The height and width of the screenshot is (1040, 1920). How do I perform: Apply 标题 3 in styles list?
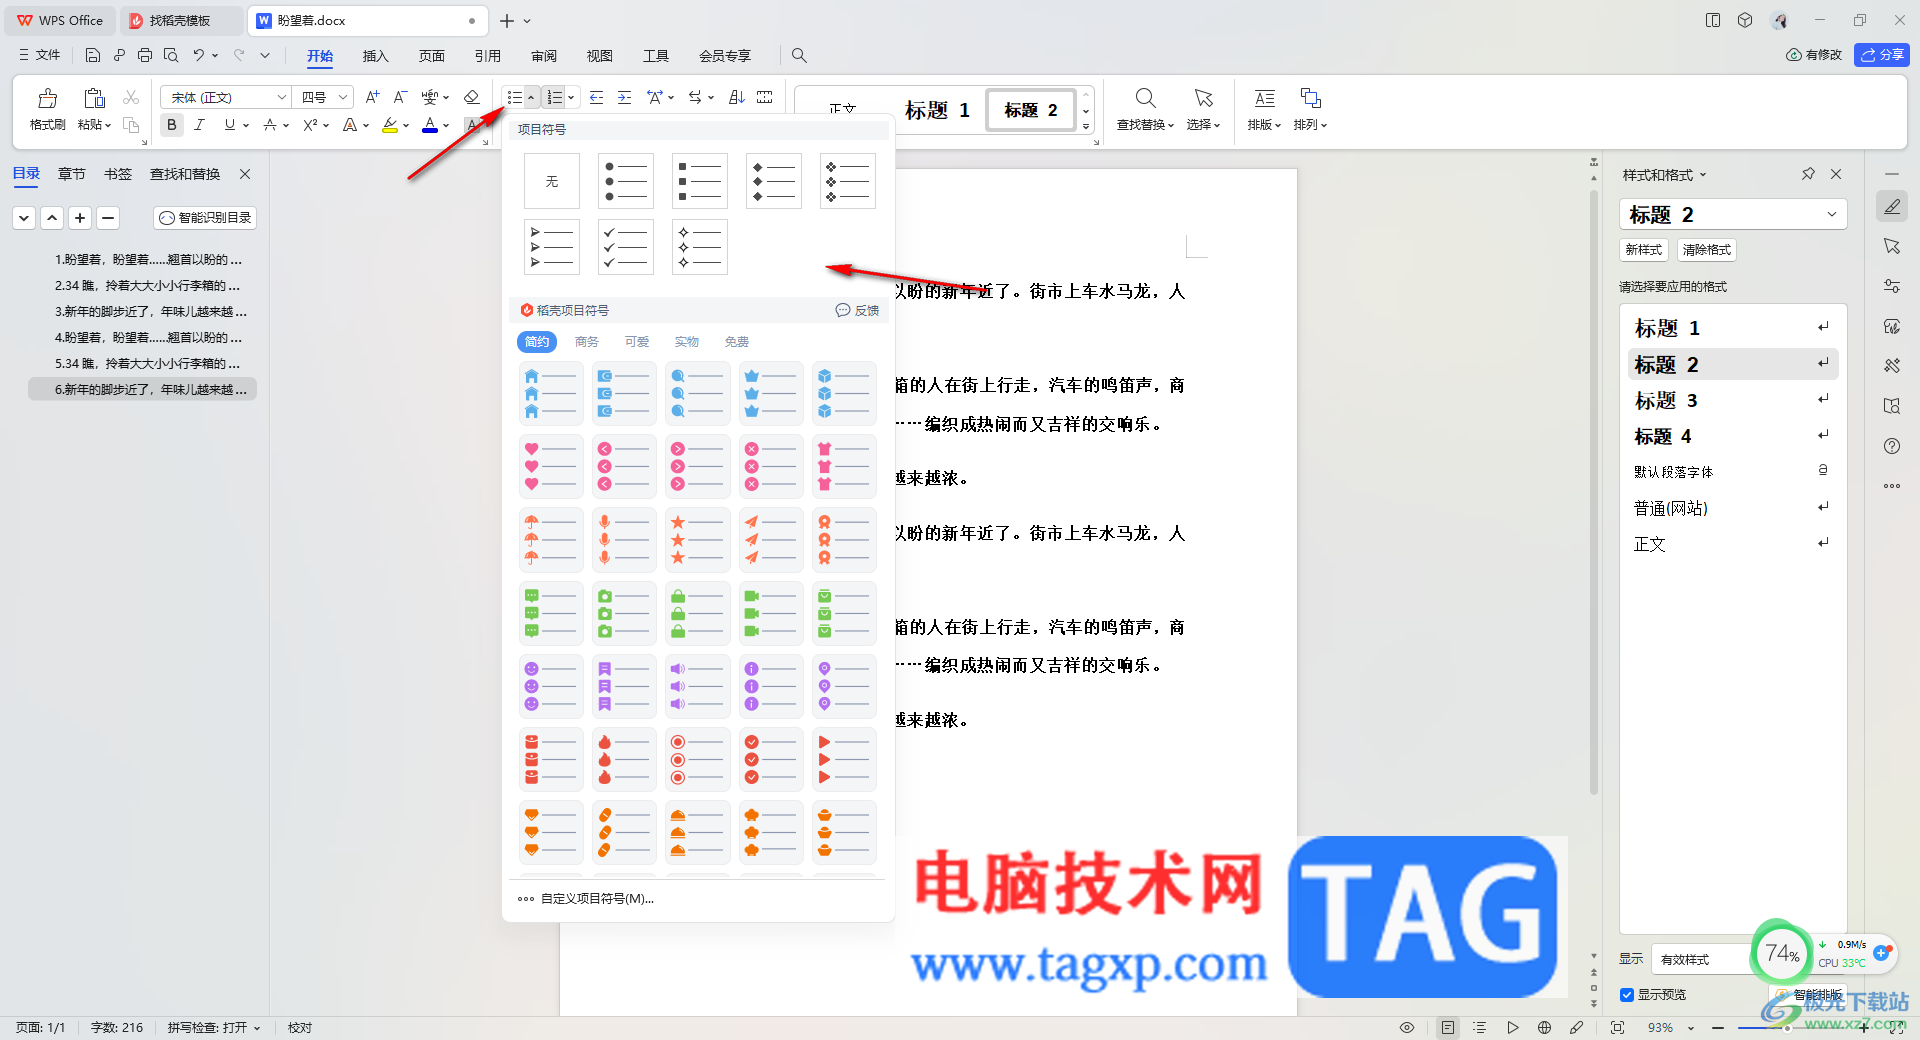[1733, 401]
